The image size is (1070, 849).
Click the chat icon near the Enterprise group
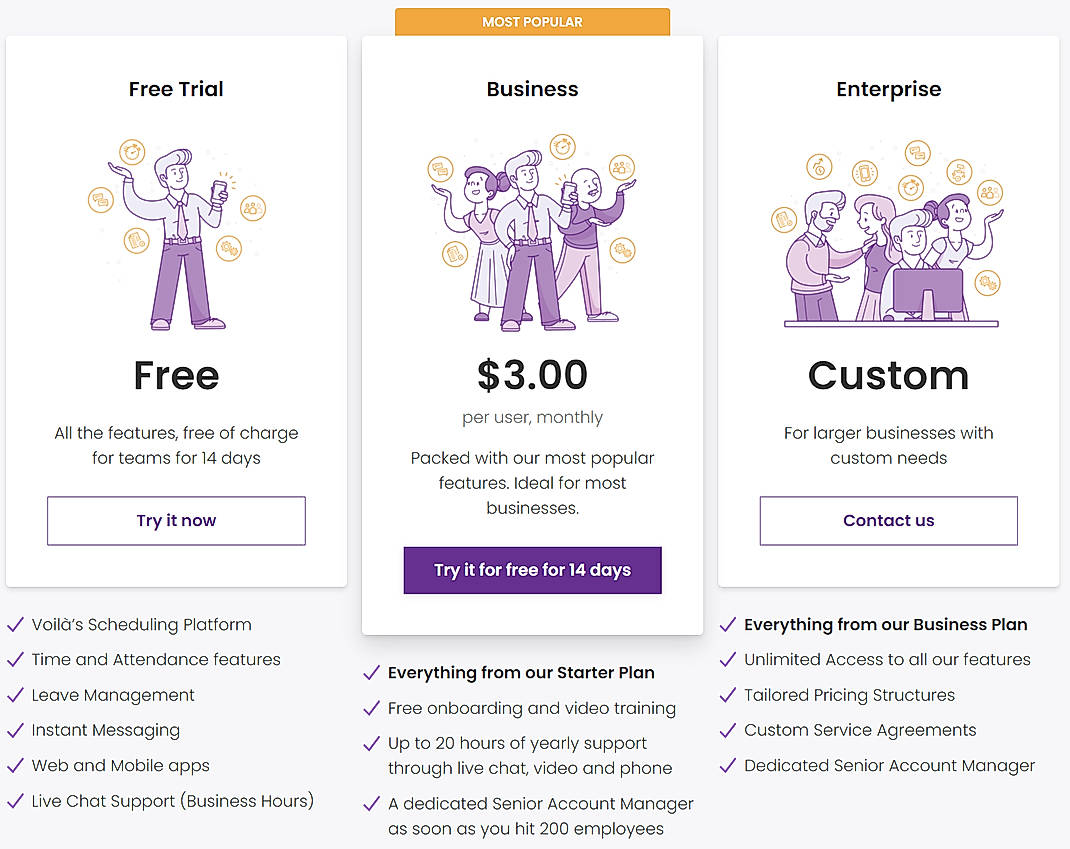pos(917,153)
